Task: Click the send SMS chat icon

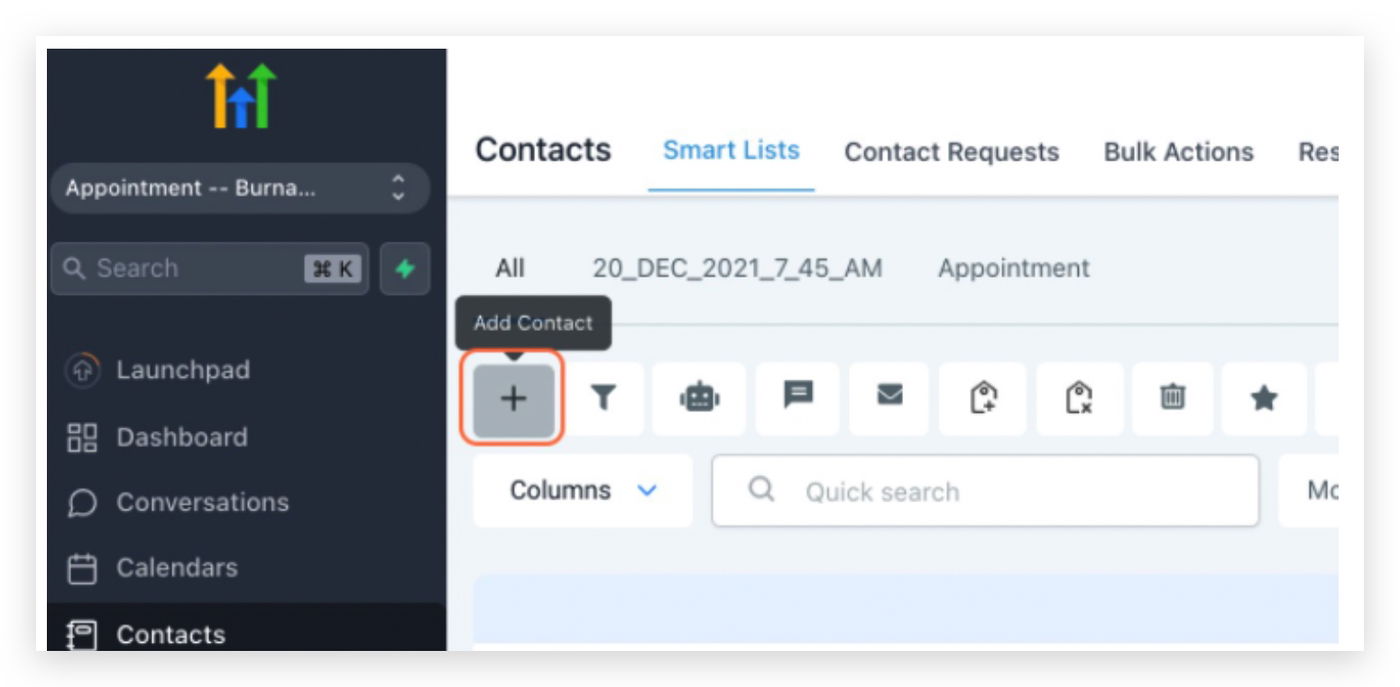Action: point(797,397)
